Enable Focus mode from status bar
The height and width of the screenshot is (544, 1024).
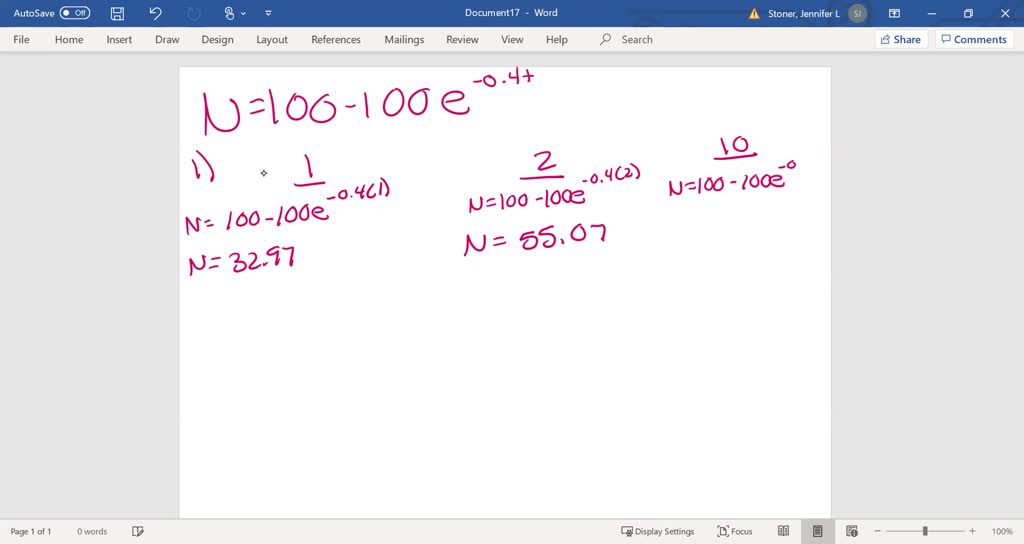pos(735,531)
